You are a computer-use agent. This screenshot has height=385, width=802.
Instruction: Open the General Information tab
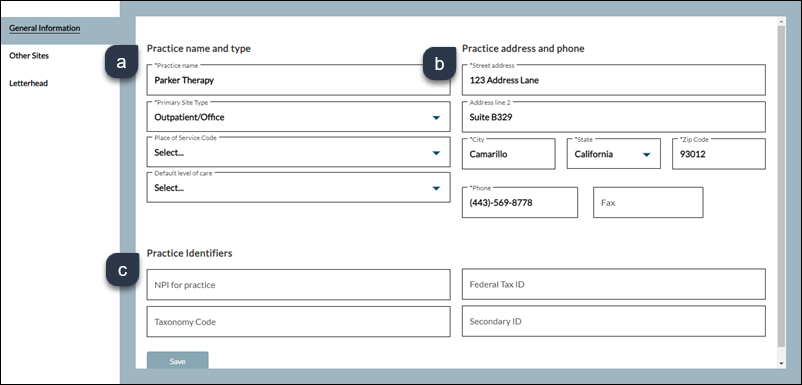click(44, 28)
